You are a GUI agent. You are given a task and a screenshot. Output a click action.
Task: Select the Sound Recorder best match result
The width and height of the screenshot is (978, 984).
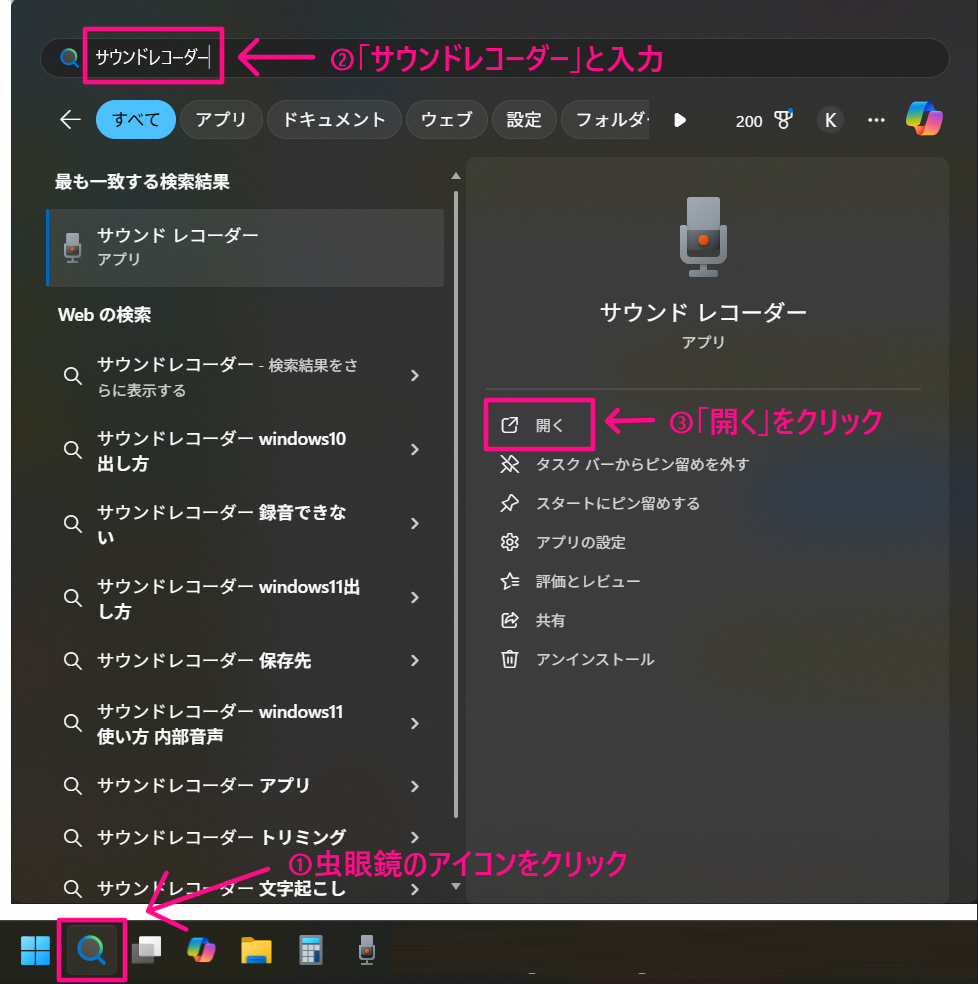[x=245, y=248]
